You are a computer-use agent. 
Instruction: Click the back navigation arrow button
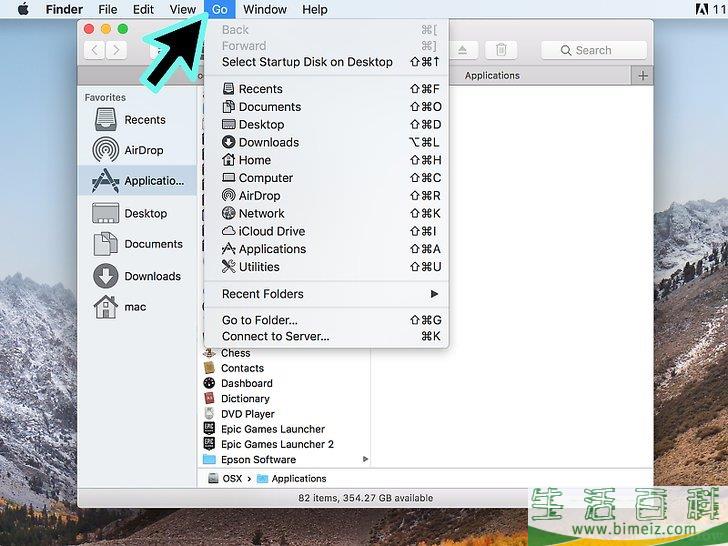tap(96, 50)
